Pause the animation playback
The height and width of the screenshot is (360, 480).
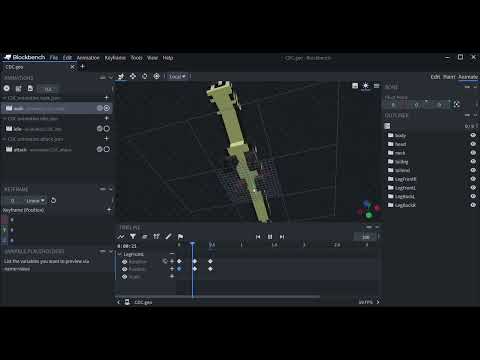[x=270, y=237]
